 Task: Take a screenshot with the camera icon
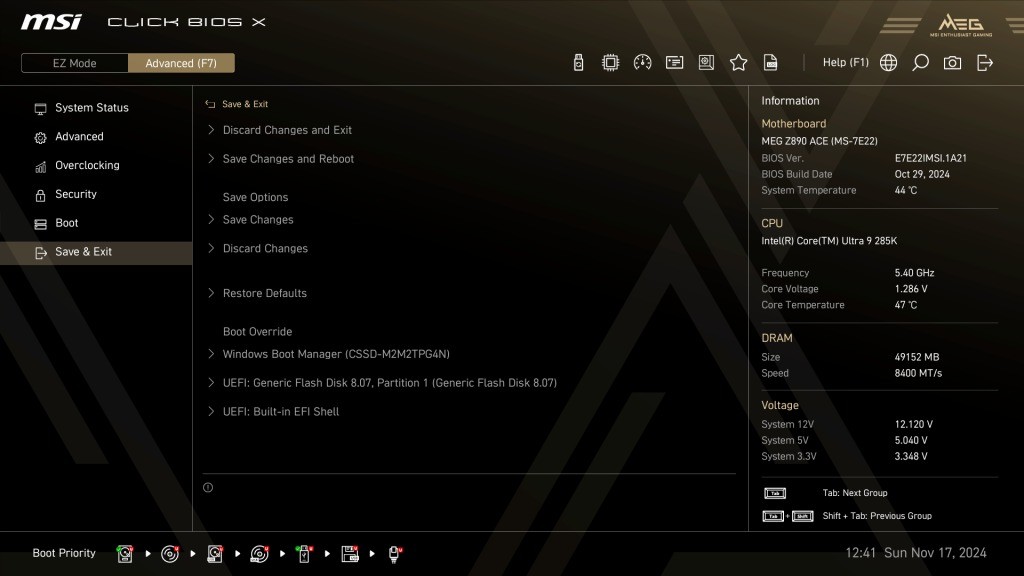[x=952, y=63]
